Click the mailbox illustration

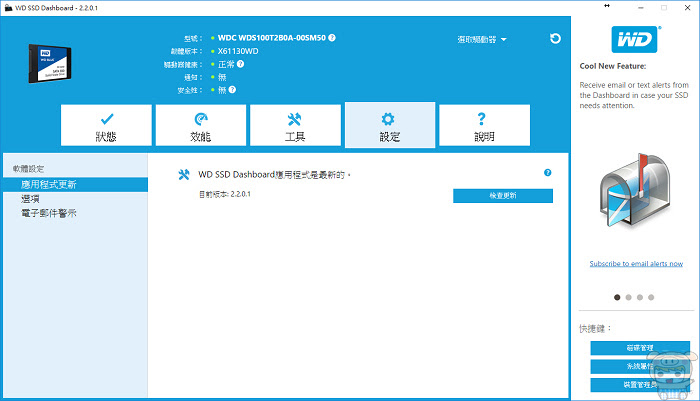click(x=634, y=190)
